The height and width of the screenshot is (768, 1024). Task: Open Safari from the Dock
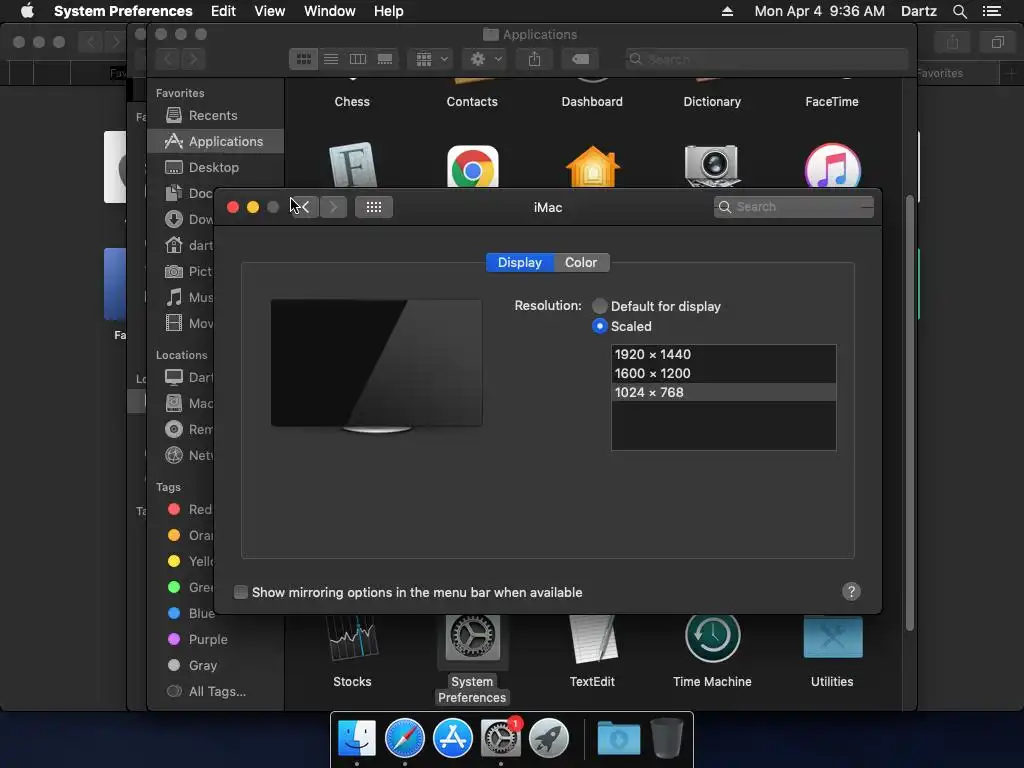tap(404, 738)
